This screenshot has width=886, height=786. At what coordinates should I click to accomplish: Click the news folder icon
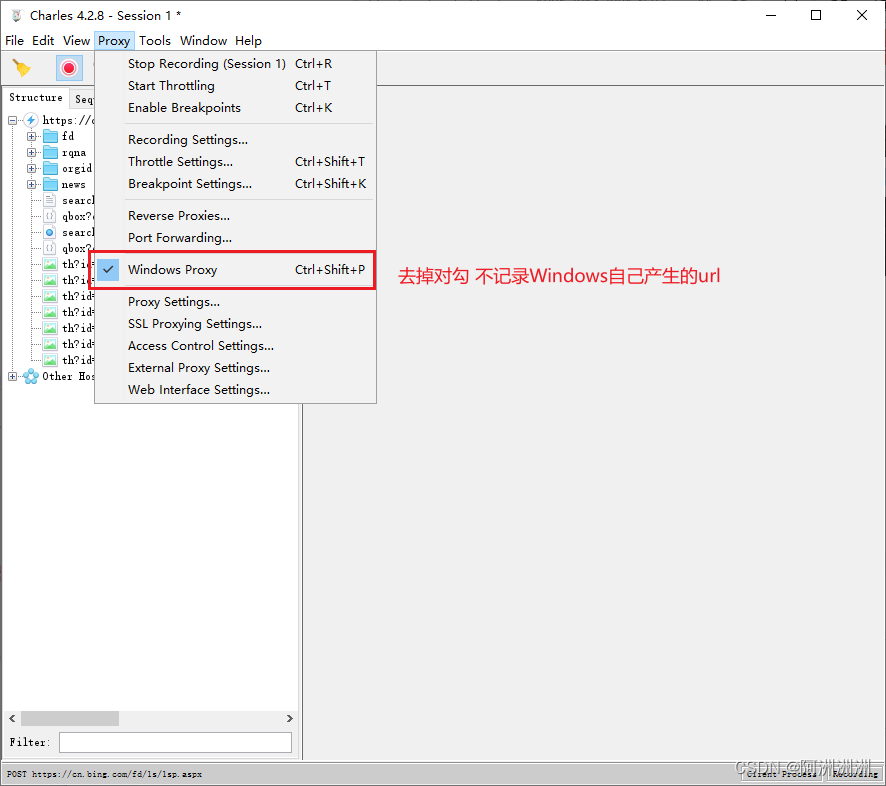pos(51,184)
